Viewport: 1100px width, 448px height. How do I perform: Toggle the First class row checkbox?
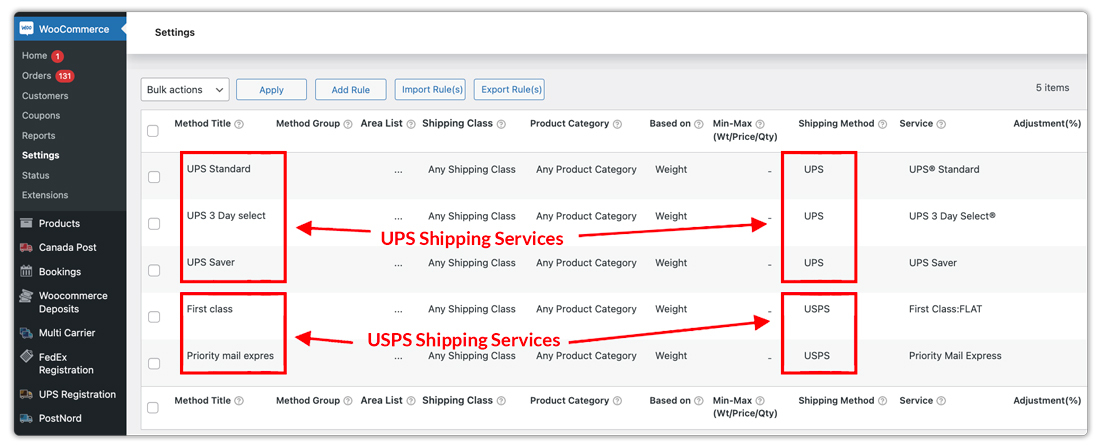pyautogui.click(x=154, y=317)
